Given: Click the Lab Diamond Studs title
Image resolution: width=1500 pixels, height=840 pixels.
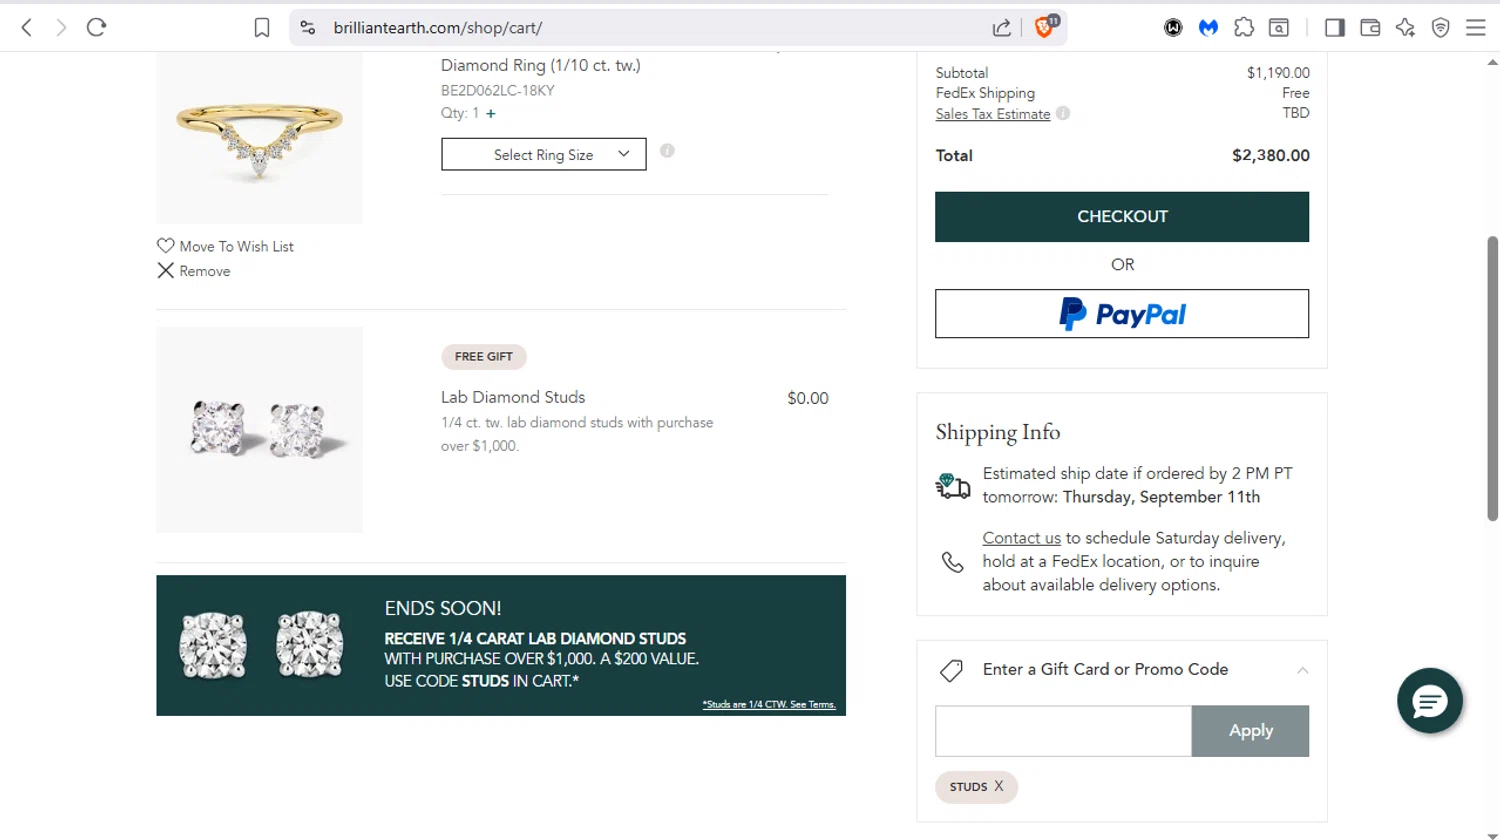Looking at the screenshot, I should click(x=513, y=397).
